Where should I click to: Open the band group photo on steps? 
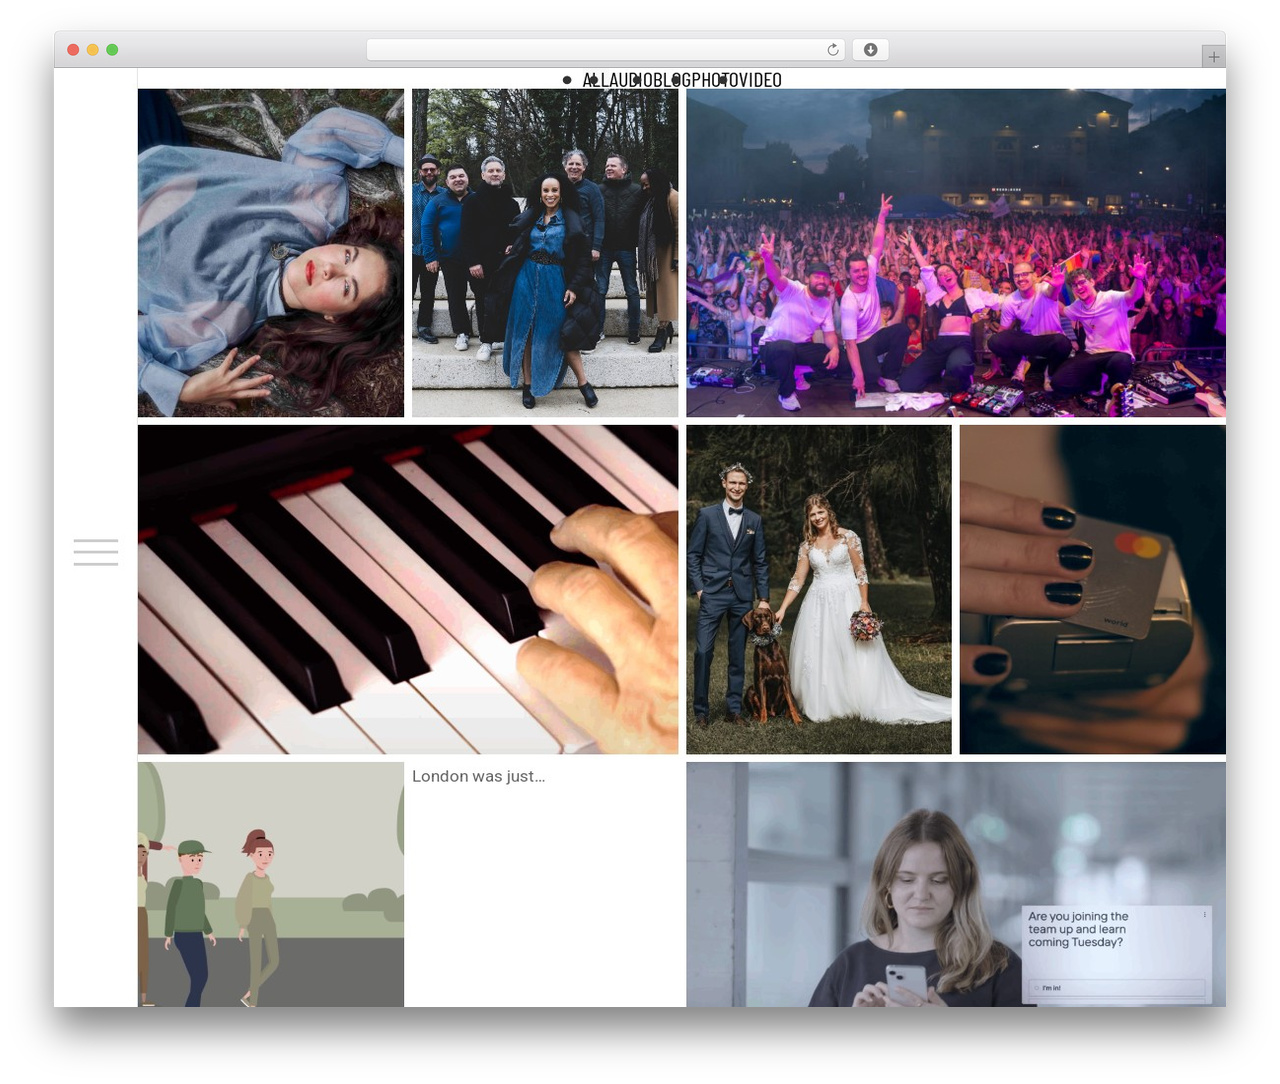click(x=545, y=253)
